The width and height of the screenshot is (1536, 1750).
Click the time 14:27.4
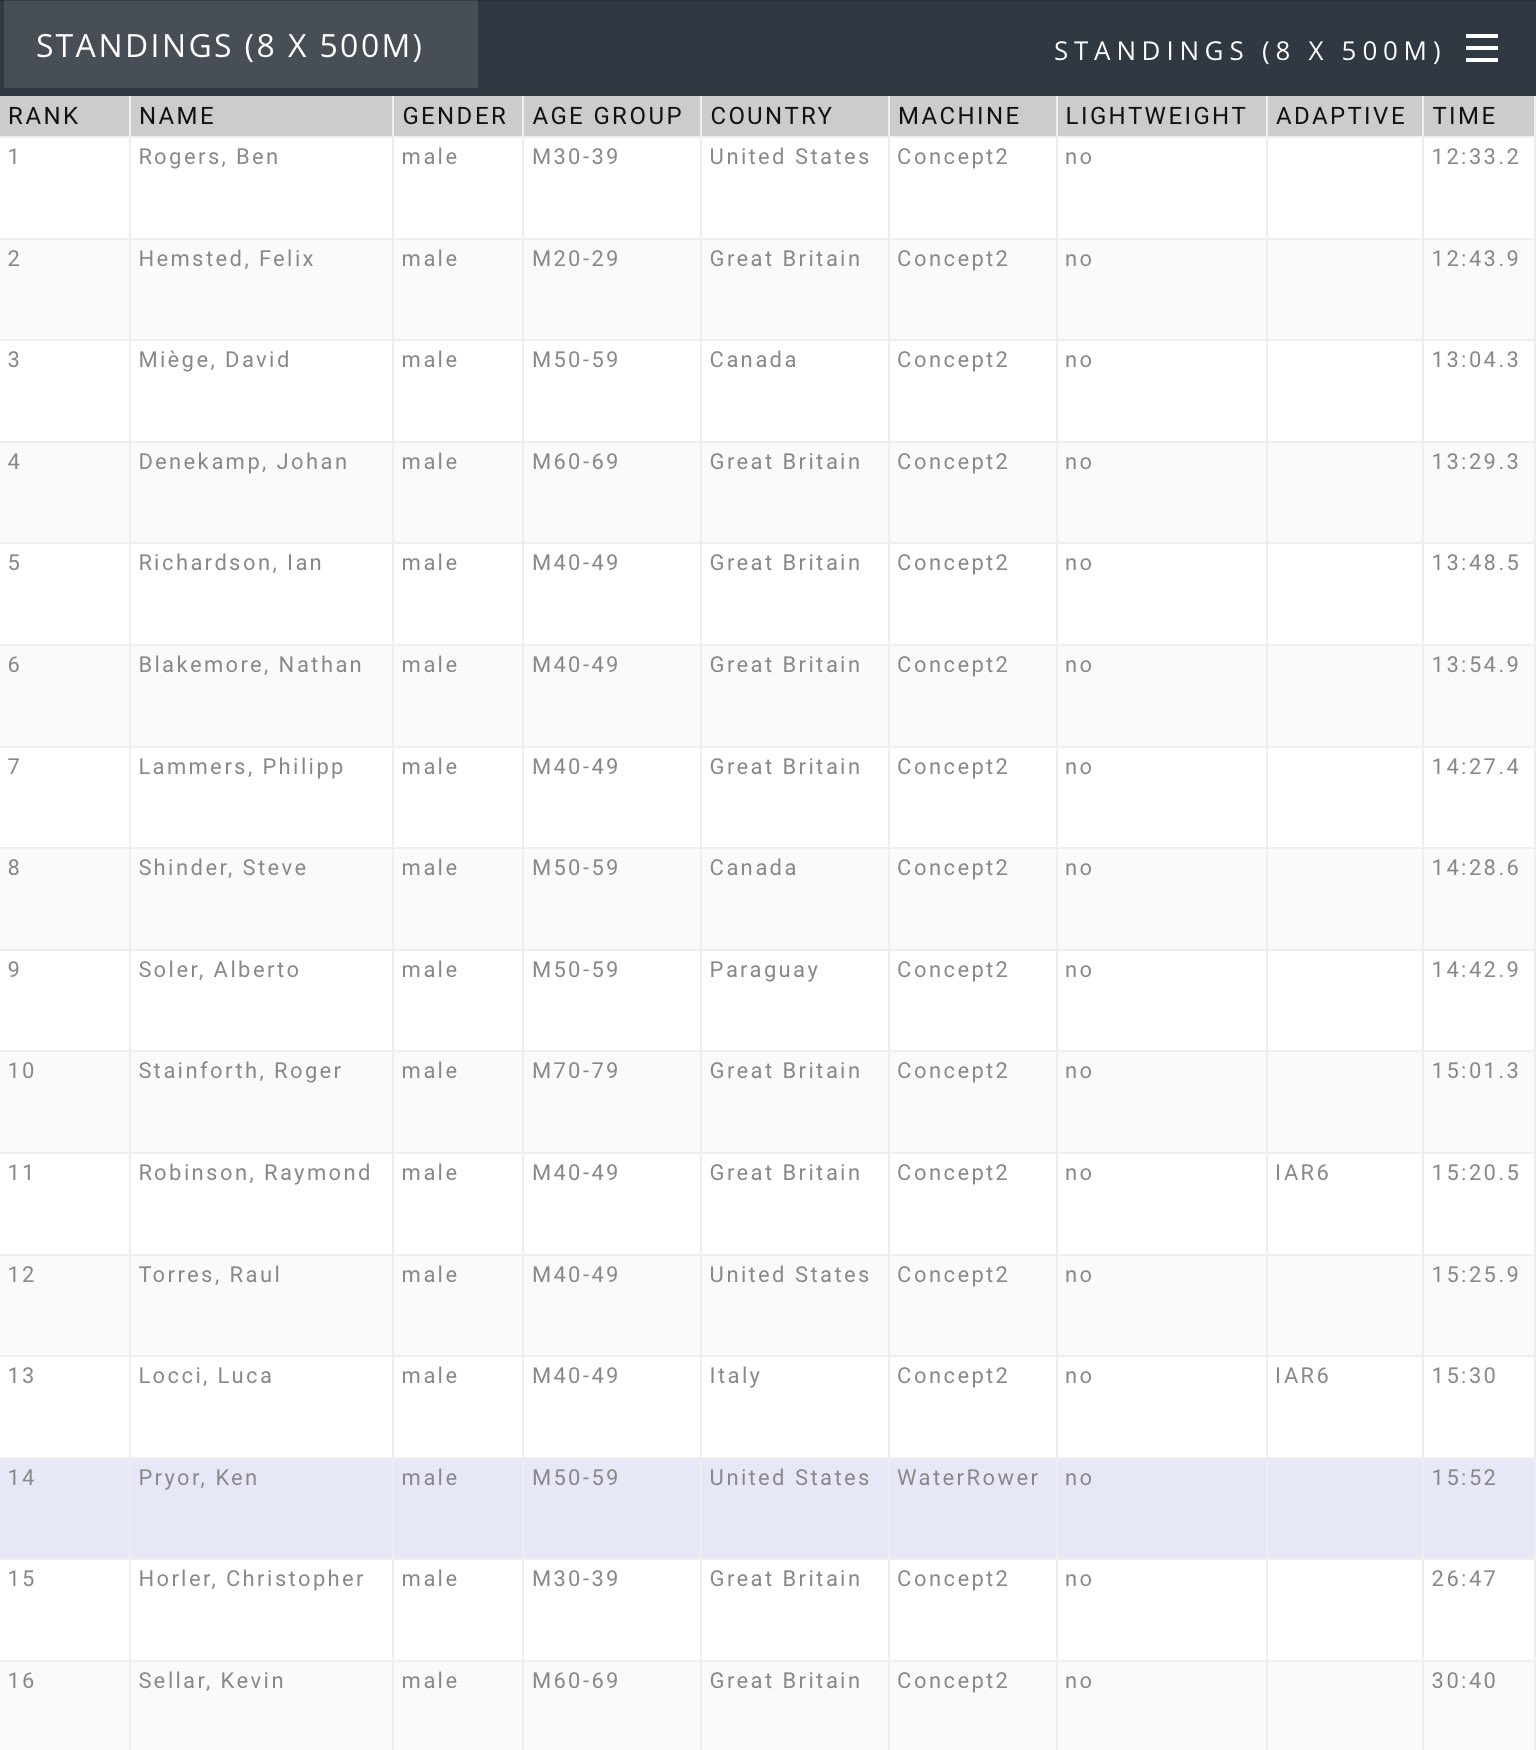tap(1475, 767)
